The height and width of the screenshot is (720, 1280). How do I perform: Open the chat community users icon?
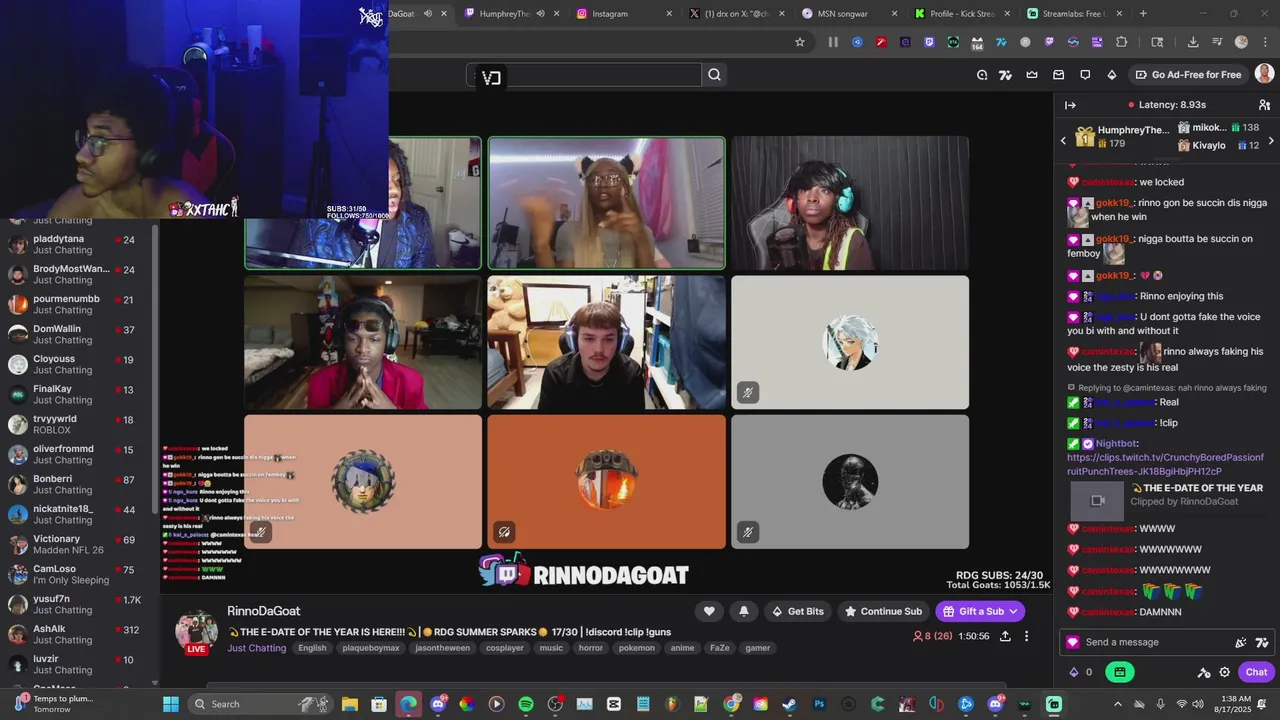coord(1264,105)
